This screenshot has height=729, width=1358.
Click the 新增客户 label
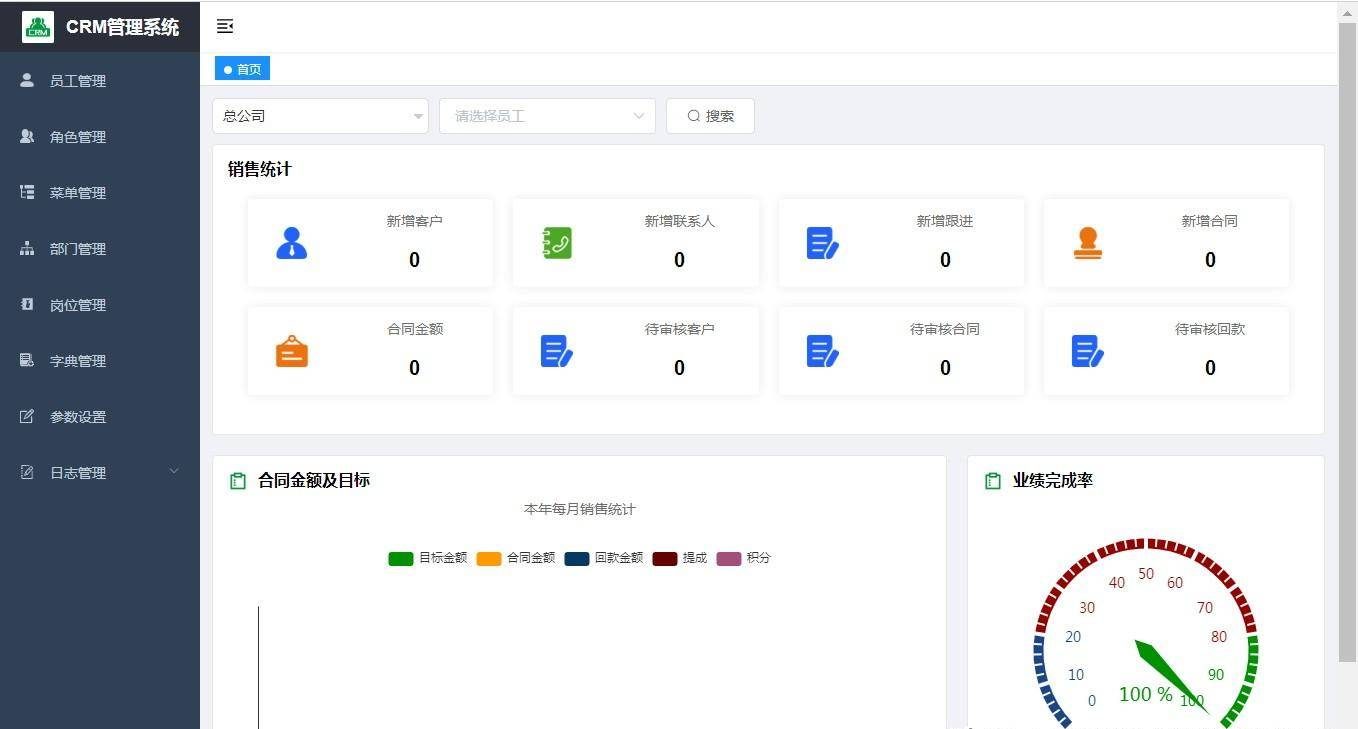click(x=414, y=221)
